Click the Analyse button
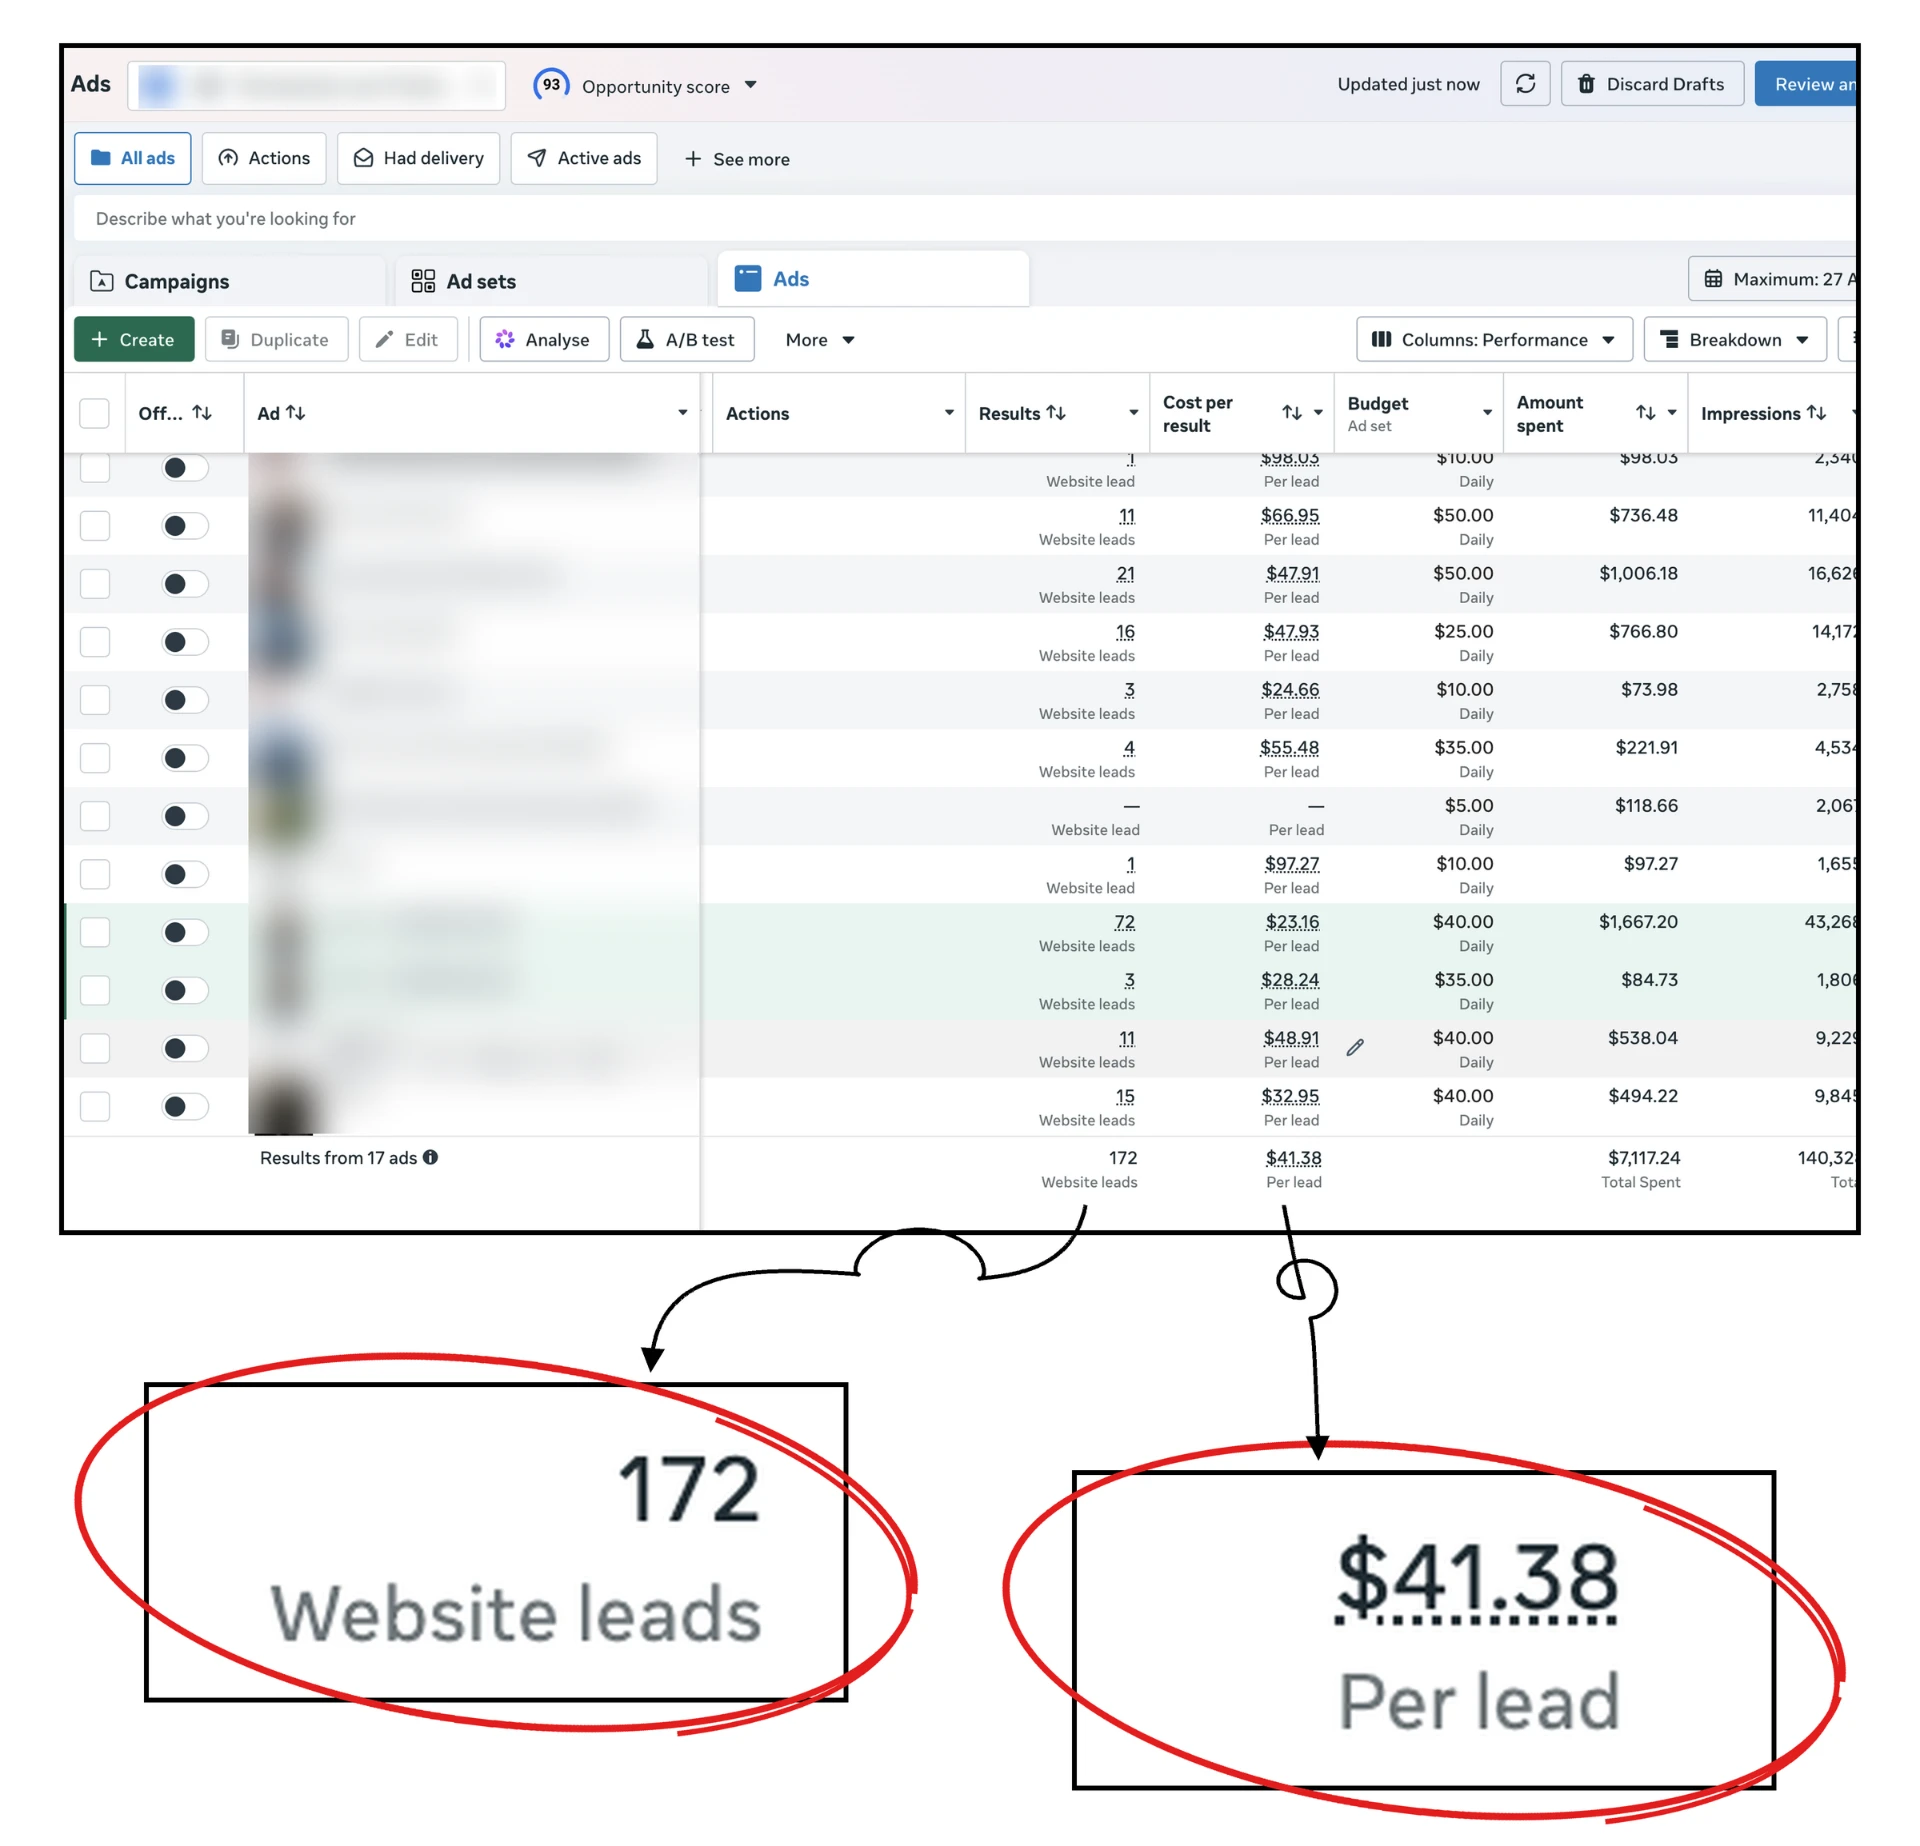Image resolution: width=1920 pixels, height=1846 pixels. click(x=544, y=340)
